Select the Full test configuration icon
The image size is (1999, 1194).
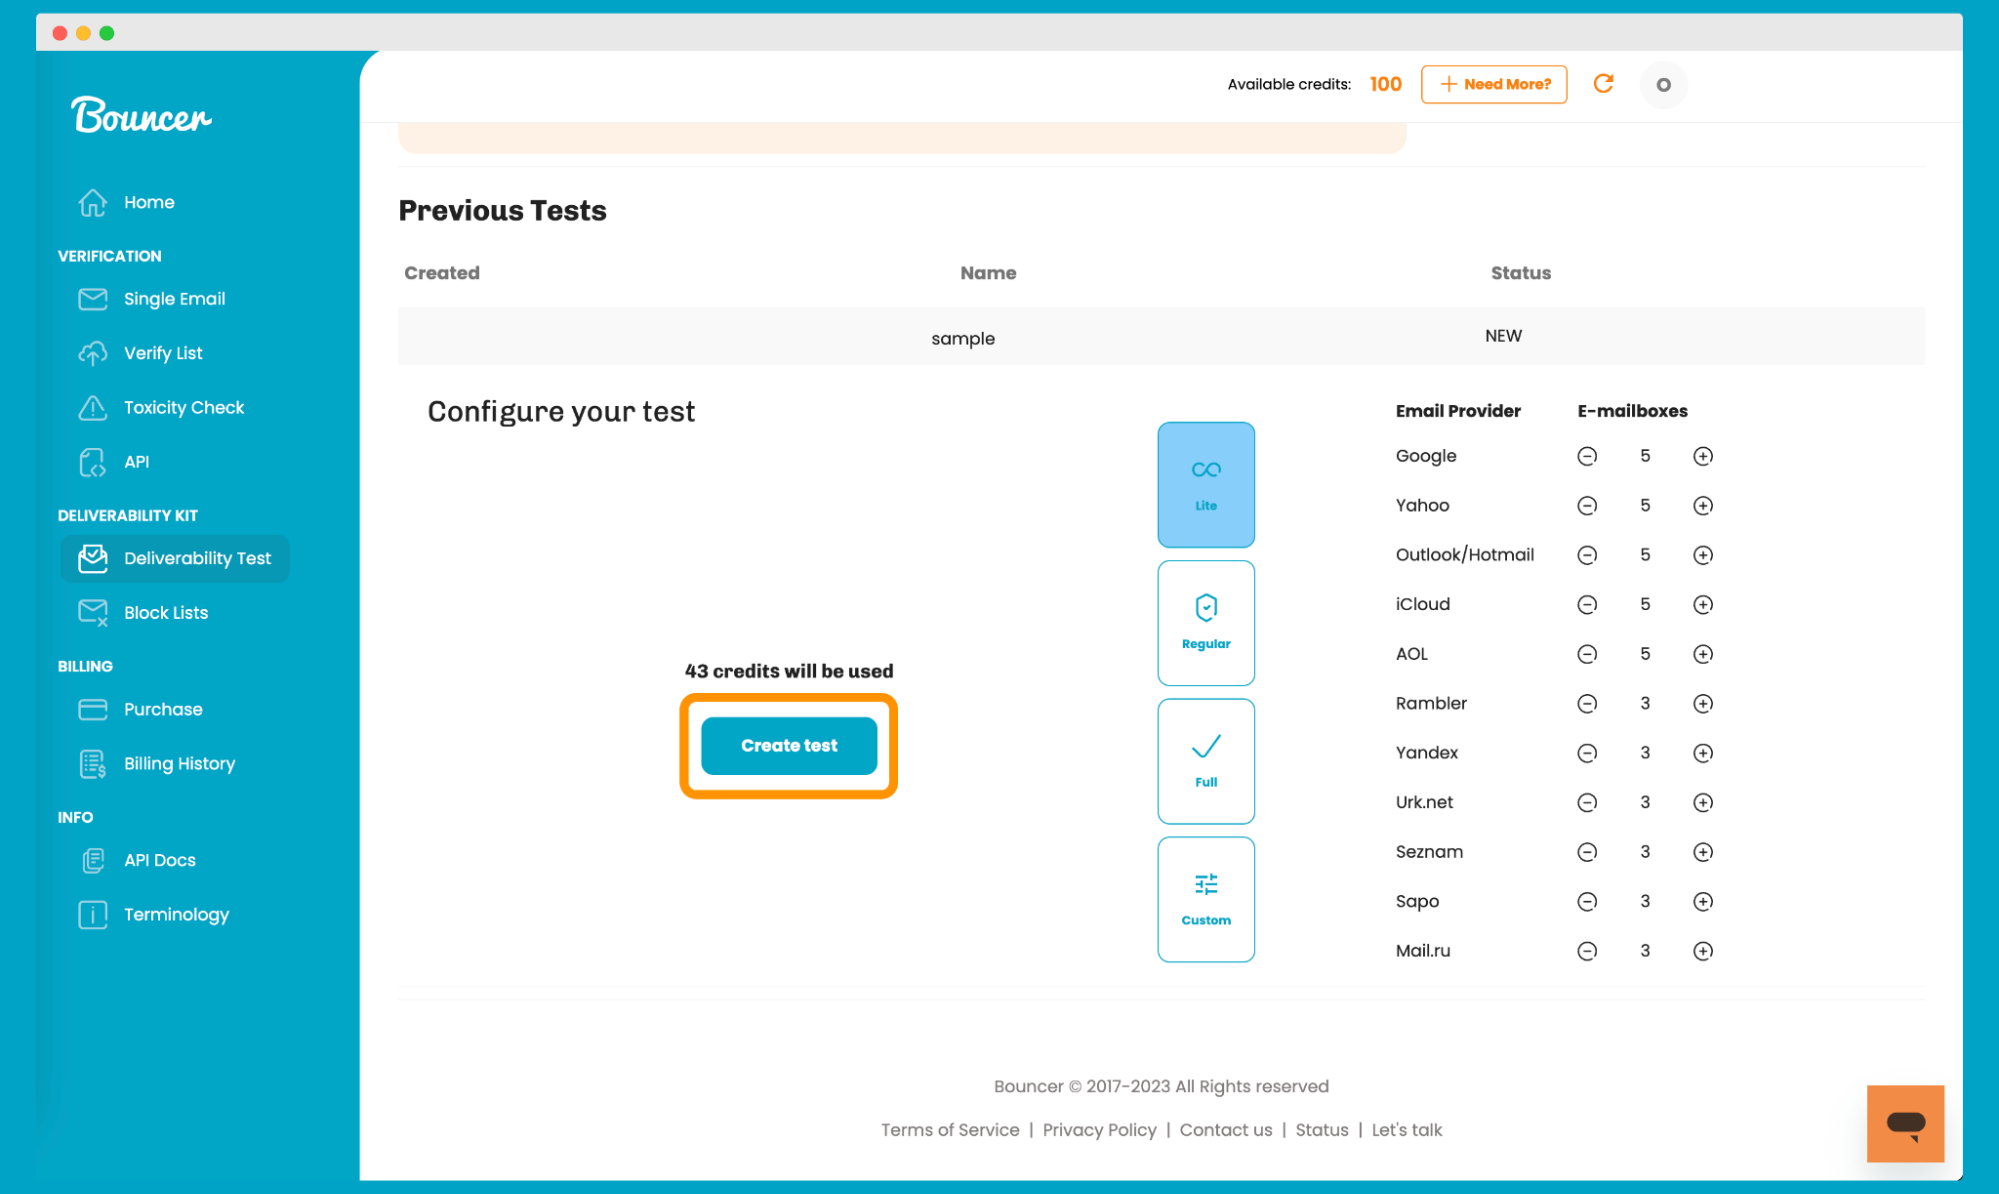tap(1203, 760)
